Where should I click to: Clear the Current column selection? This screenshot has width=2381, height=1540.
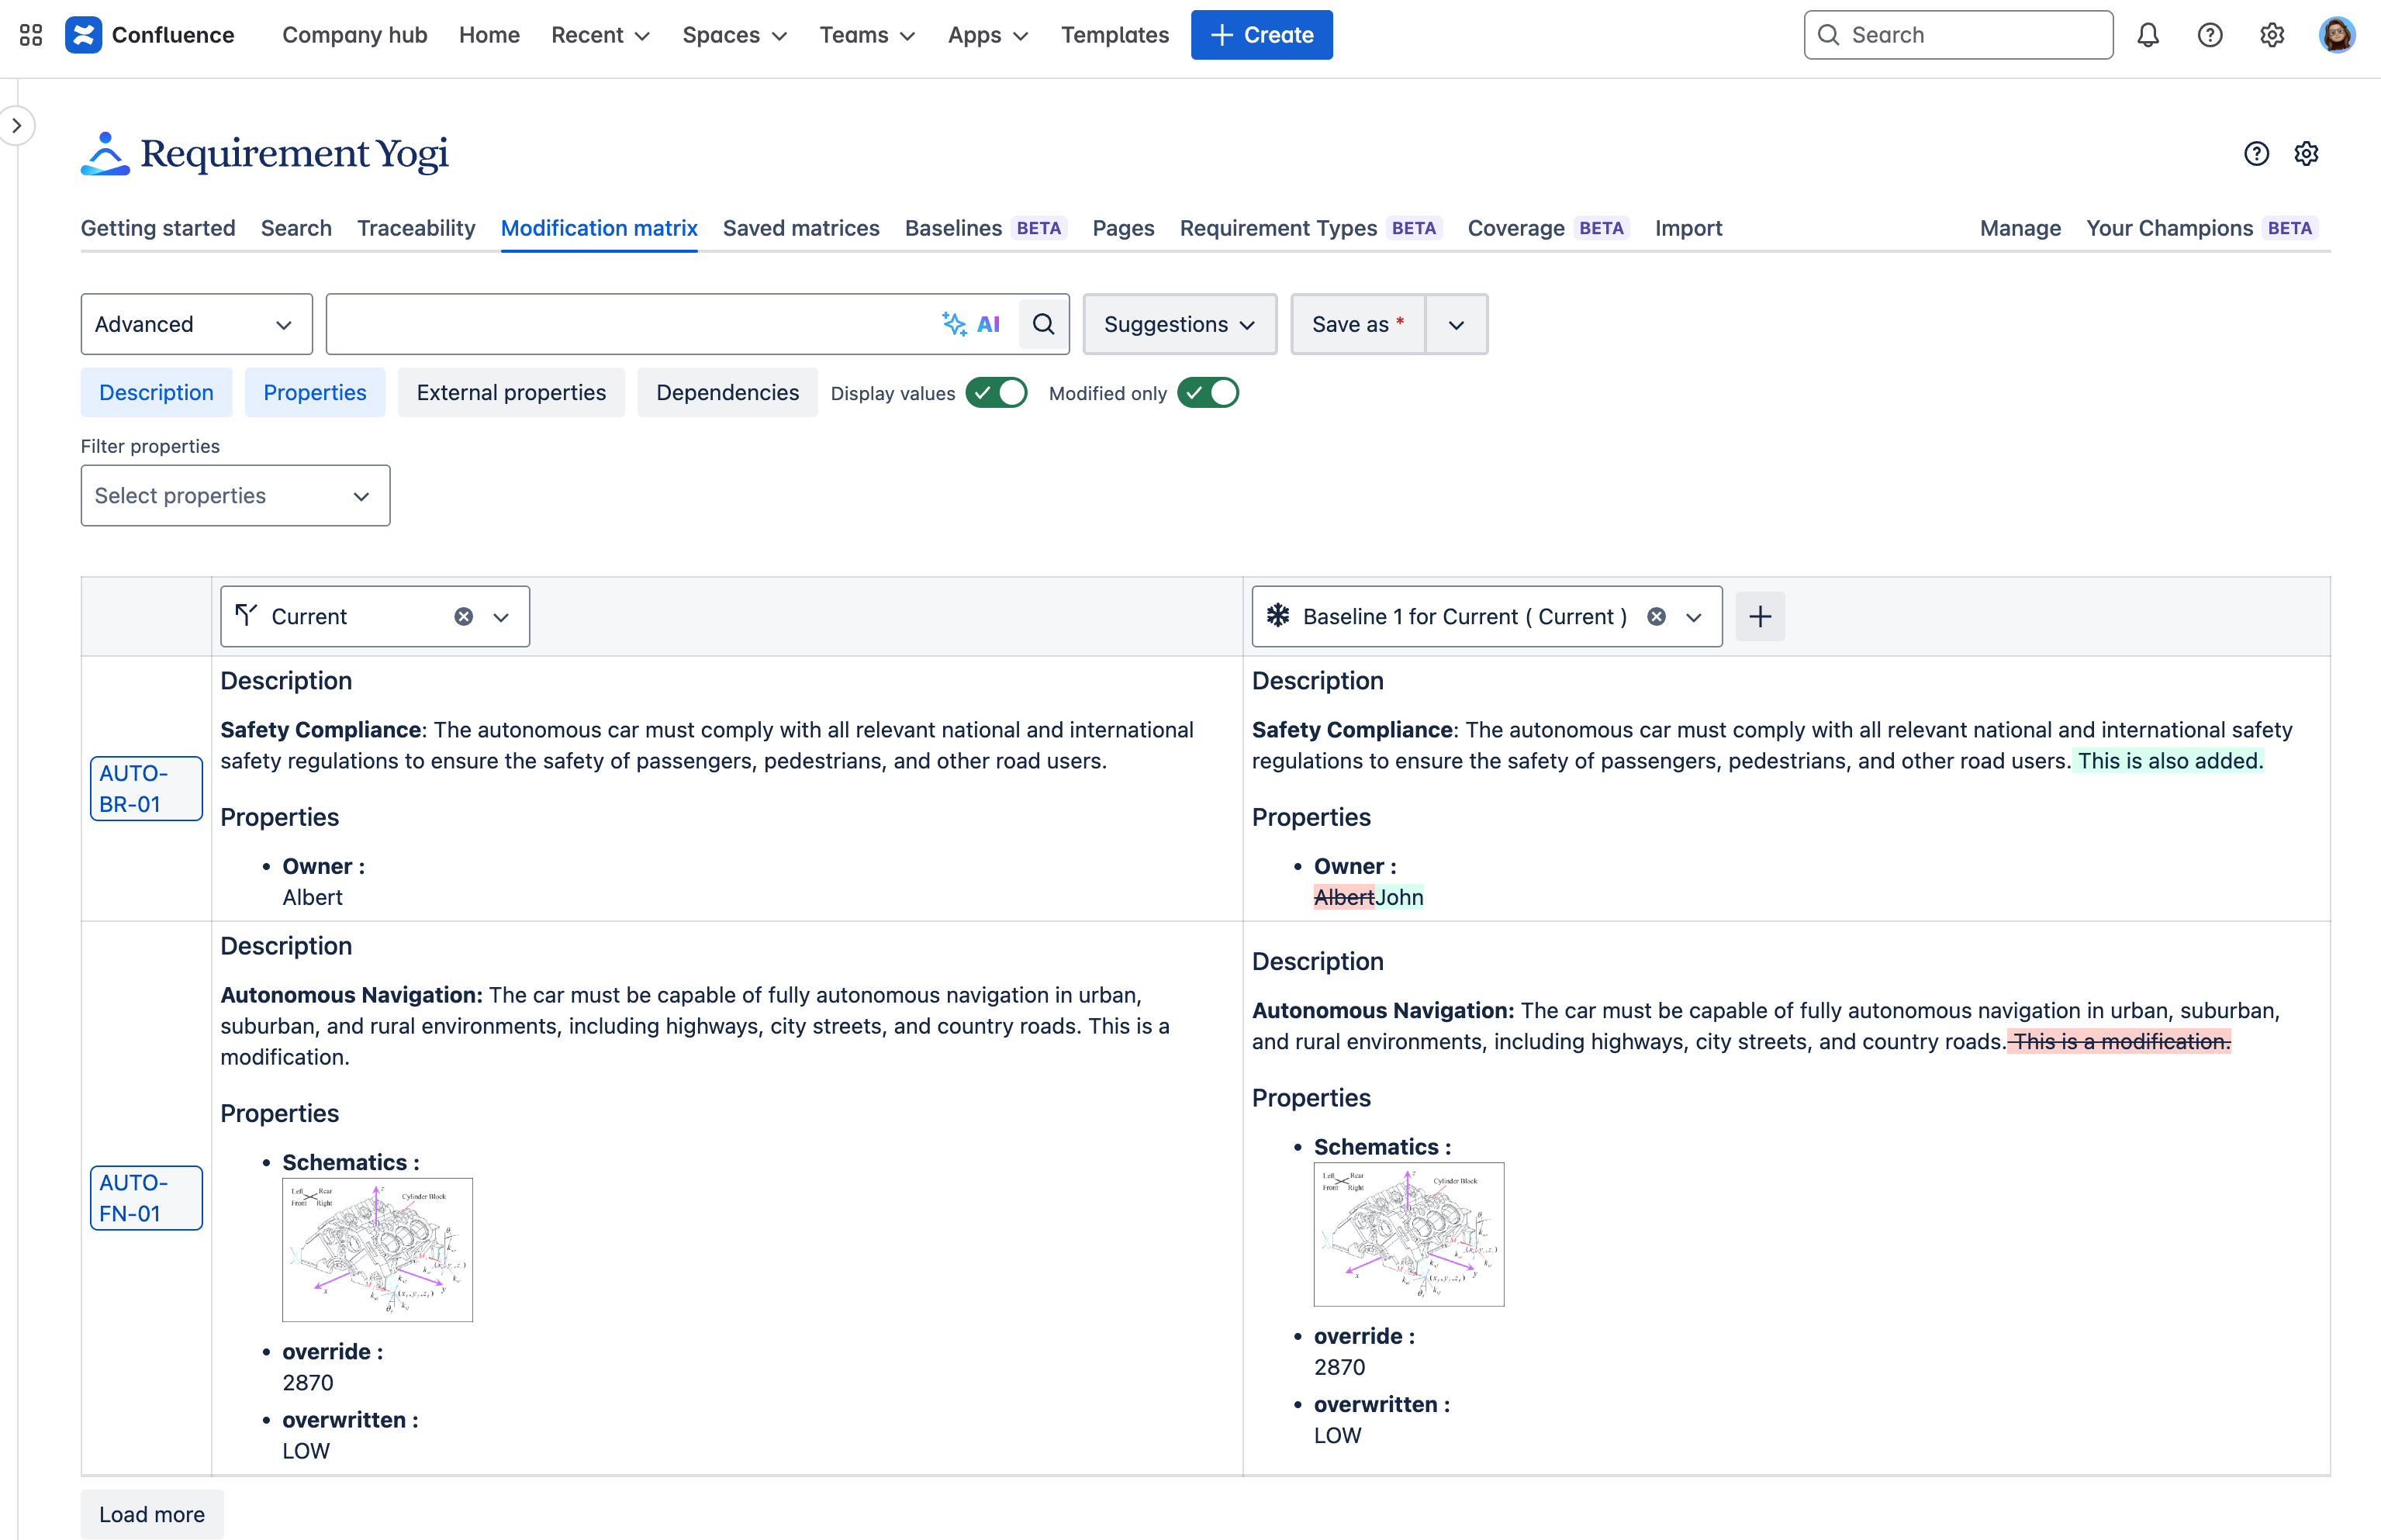tap(463, 616)
